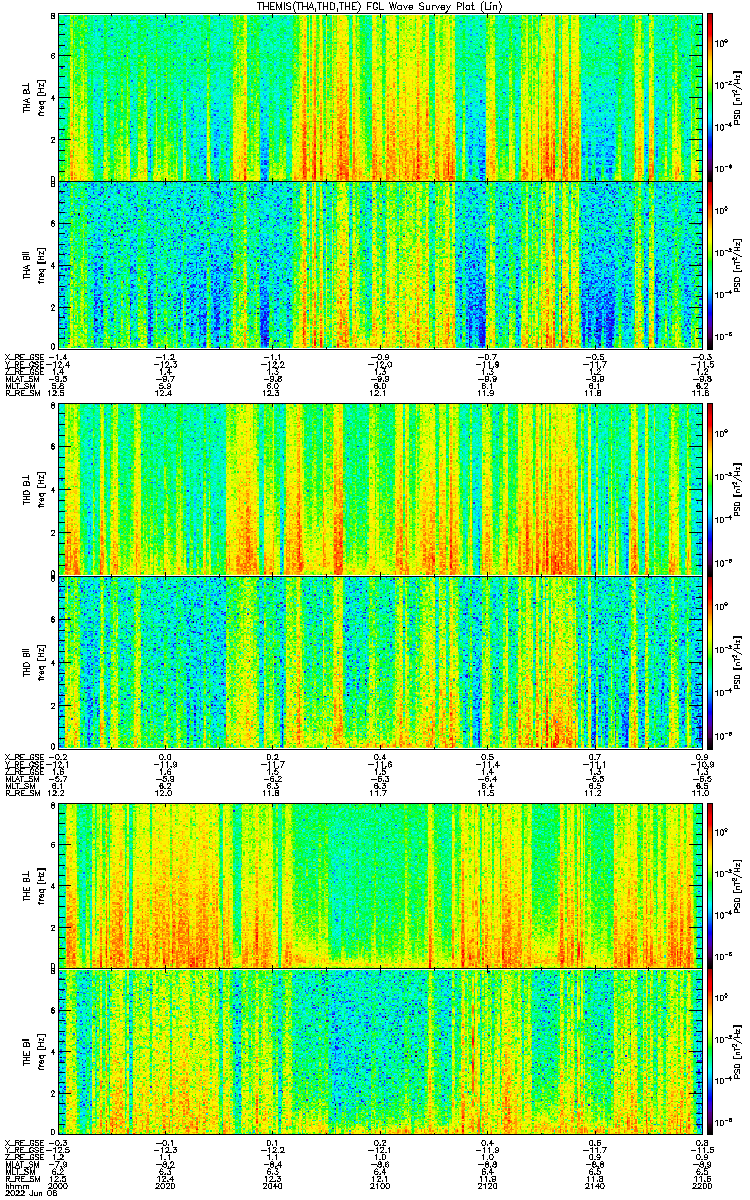750x1200 pixels.
Task: Click the 2040 time tick label
Action: click(x=273, y=1184)
